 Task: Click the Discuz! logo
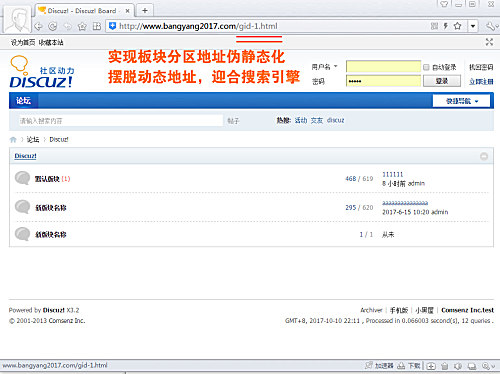(x=42, y=72)
